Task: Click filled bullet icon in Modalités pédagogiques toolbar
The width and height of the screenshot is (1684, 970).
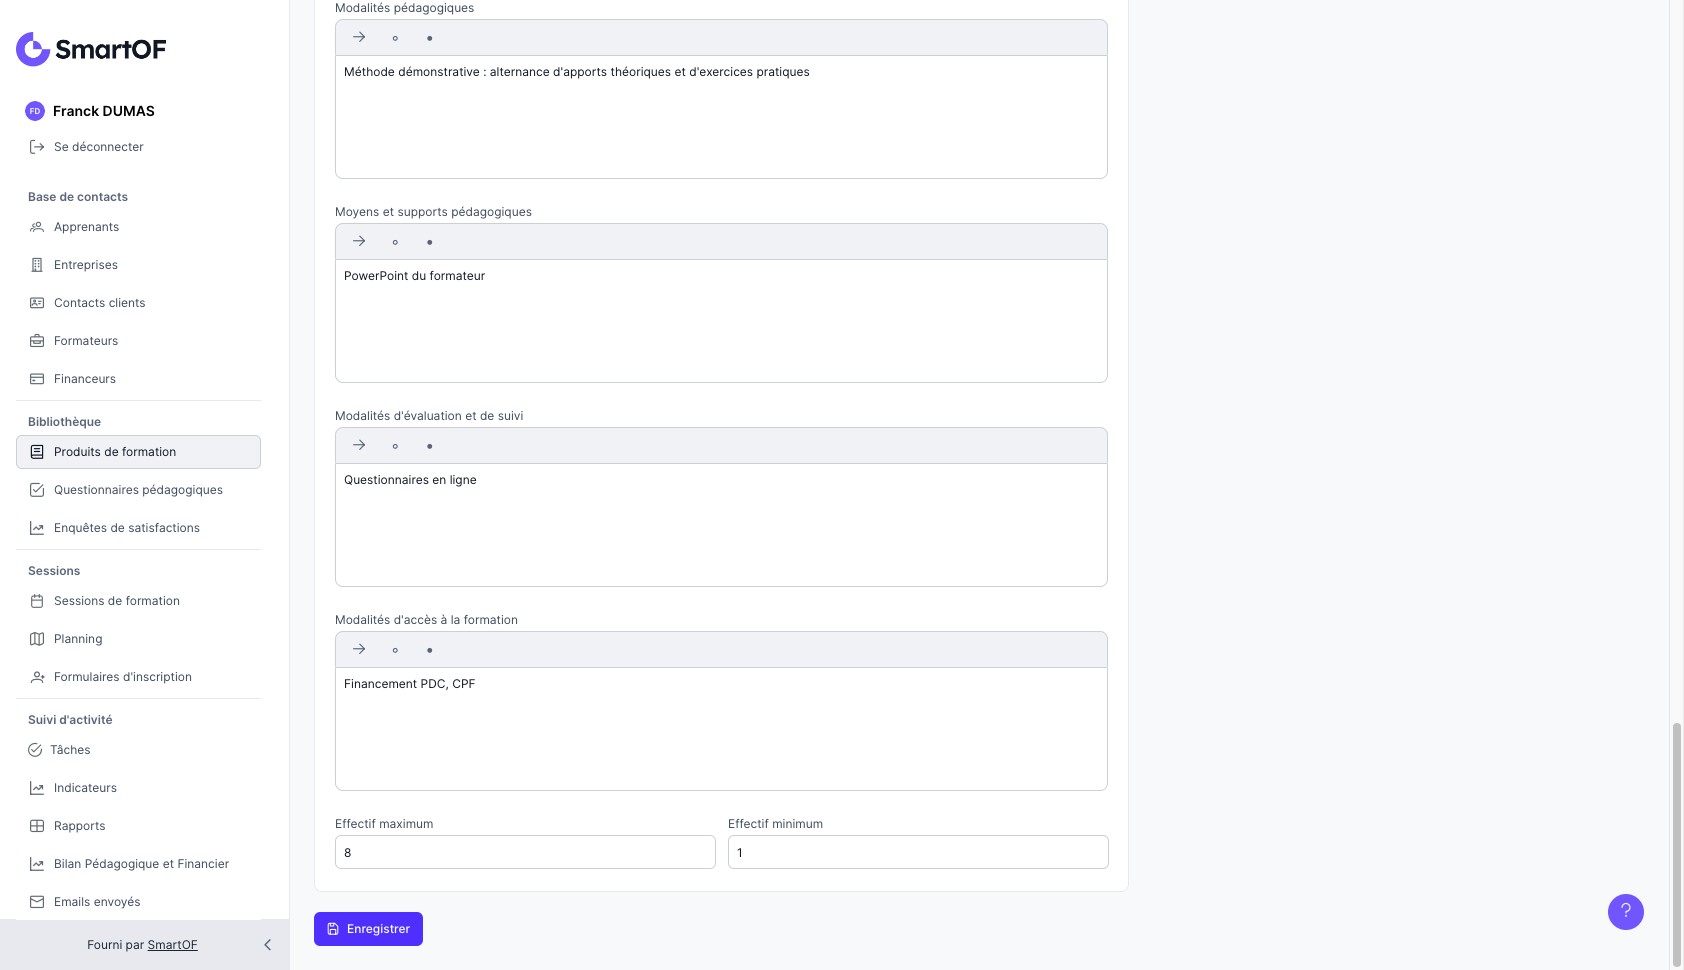Action: click(430, 38)
